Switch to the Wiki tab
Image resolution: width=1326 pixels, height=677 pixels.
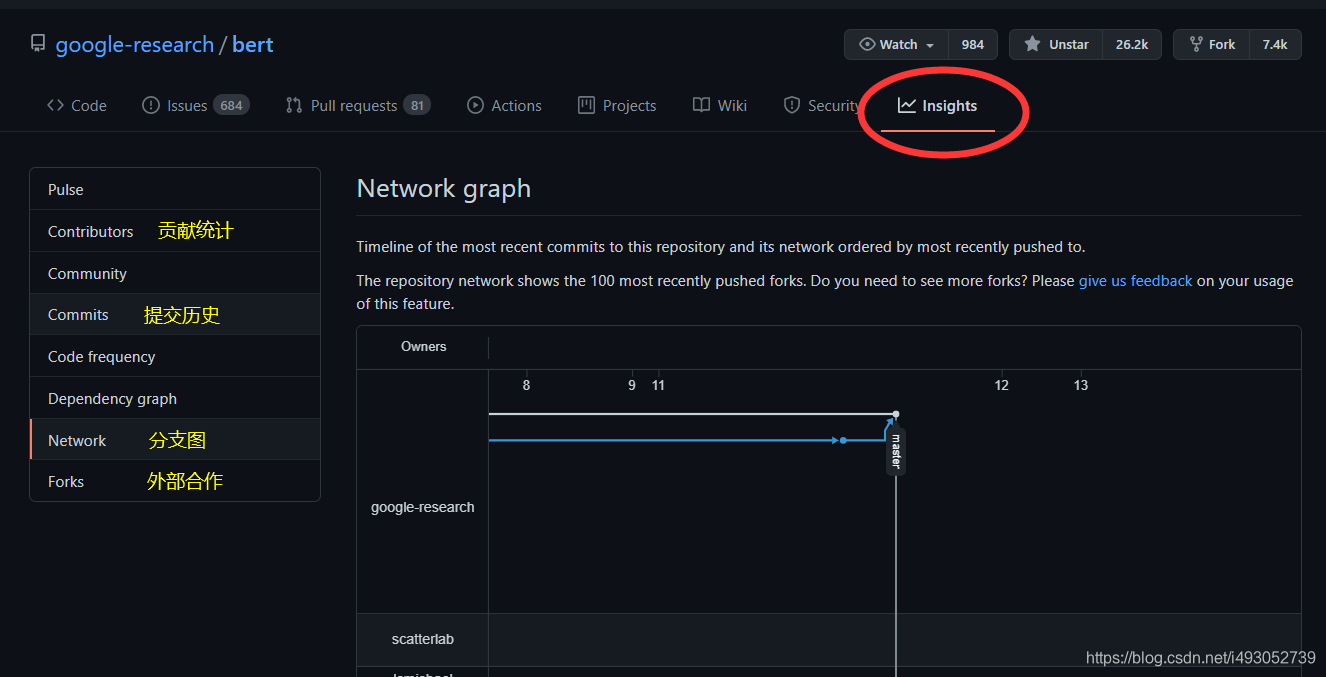(720, 105)
